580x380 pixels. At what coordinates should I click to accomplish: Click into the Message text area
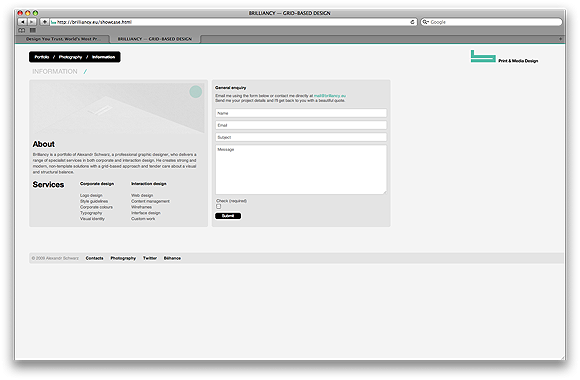301,169
